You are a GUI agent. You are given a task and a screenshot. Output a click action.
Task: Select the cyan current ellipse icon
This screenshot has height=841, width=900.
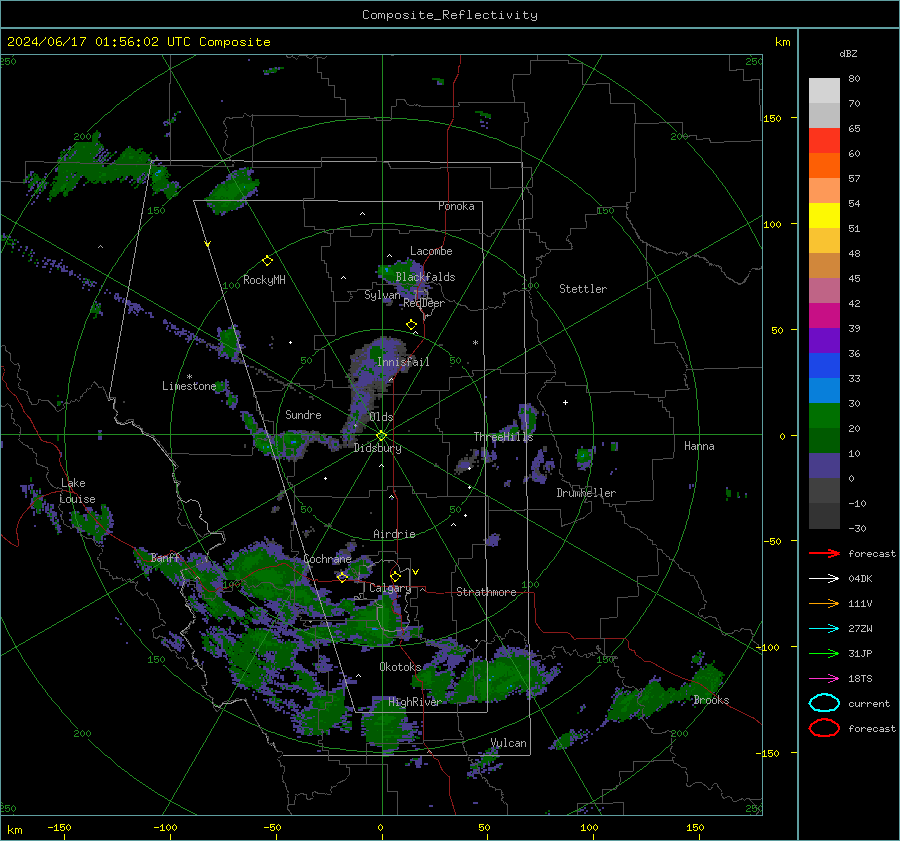coord(824,703)
